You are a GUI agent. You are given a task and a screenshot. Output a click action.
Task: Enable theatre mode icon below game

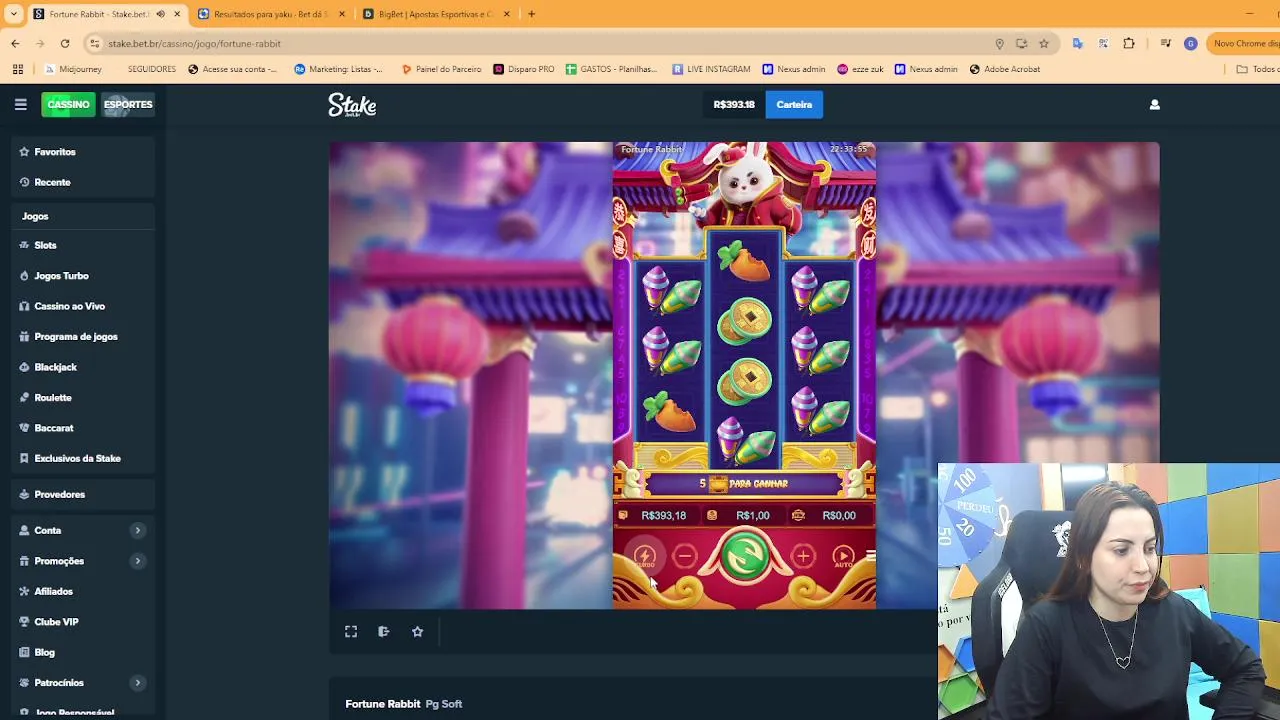[384, 631]
